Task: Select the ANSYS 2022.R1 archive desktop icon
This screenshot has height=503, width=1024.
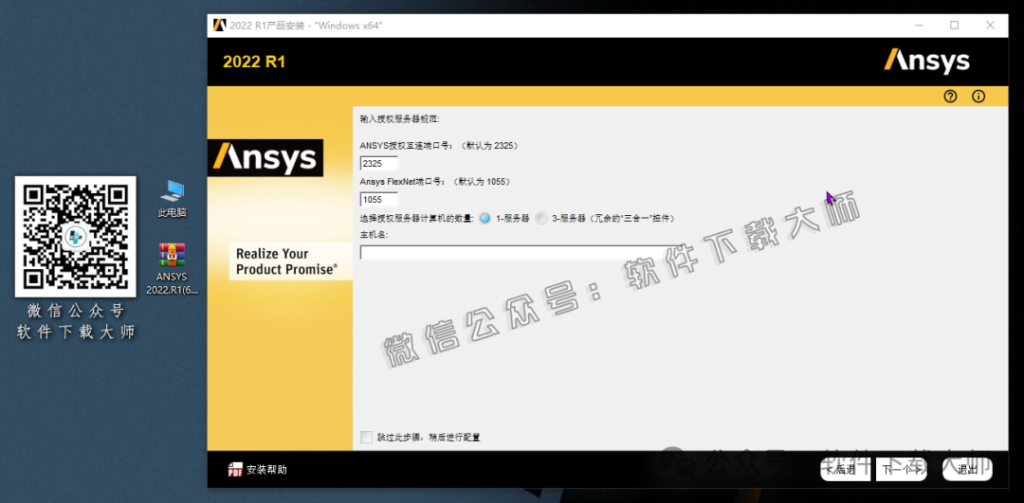Action: [x=172, y=268]
